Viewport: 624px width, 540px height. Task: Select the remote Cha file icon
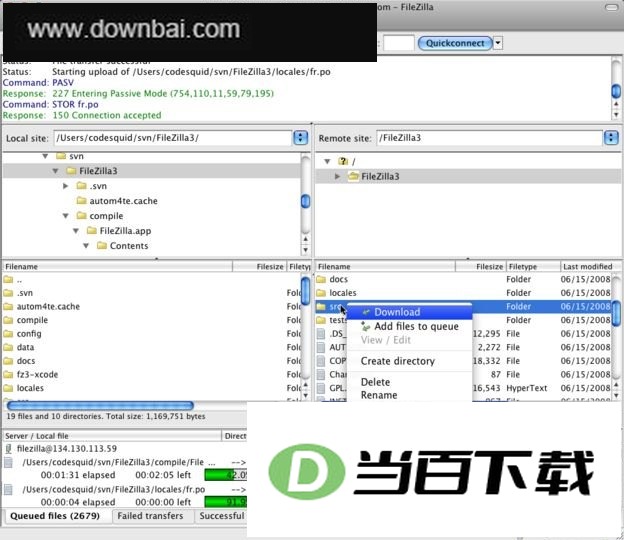[321, 374]
